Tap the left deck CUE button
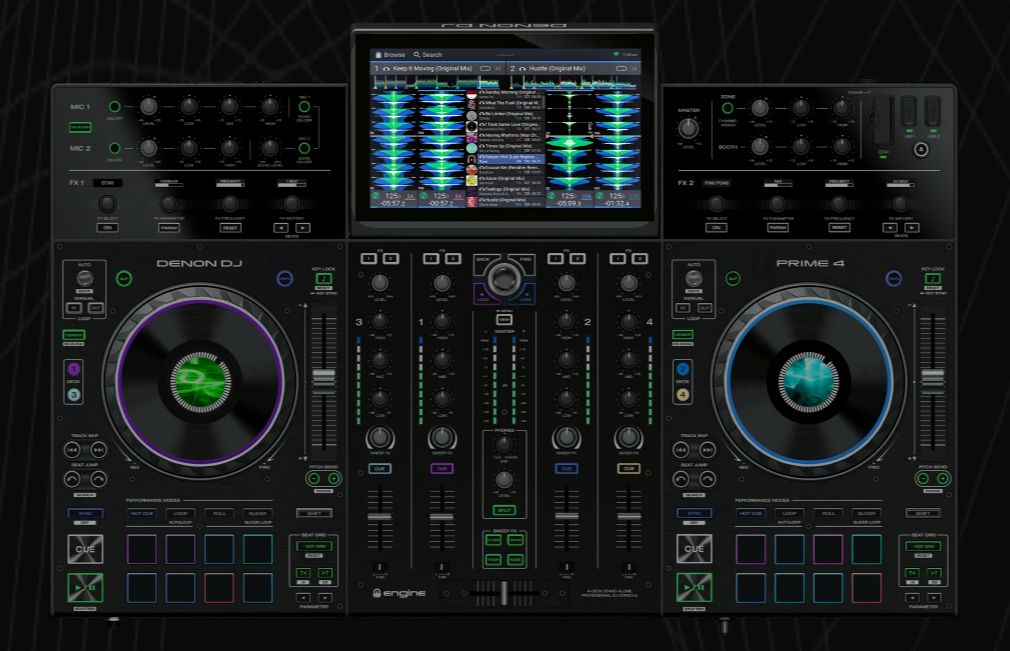This screenshot has width=1010, height=651. (x=85, y=549)
